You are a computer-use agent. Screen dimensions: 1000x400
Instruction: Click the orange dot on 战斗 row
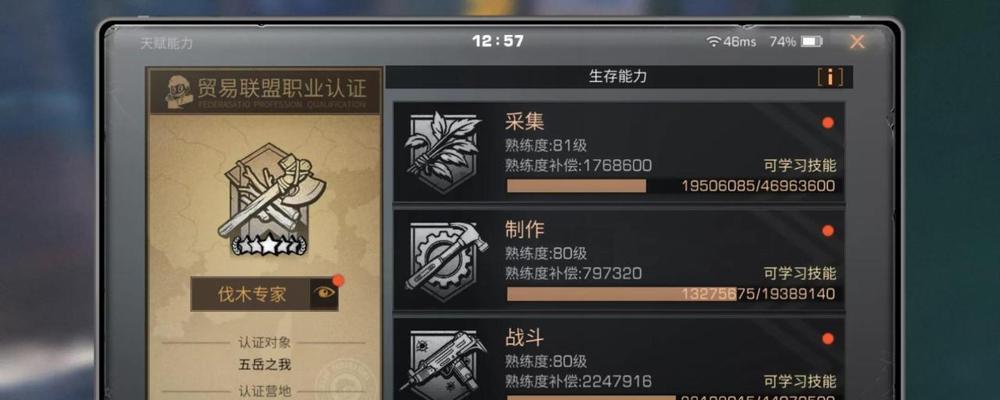click(x=828, y=339)
